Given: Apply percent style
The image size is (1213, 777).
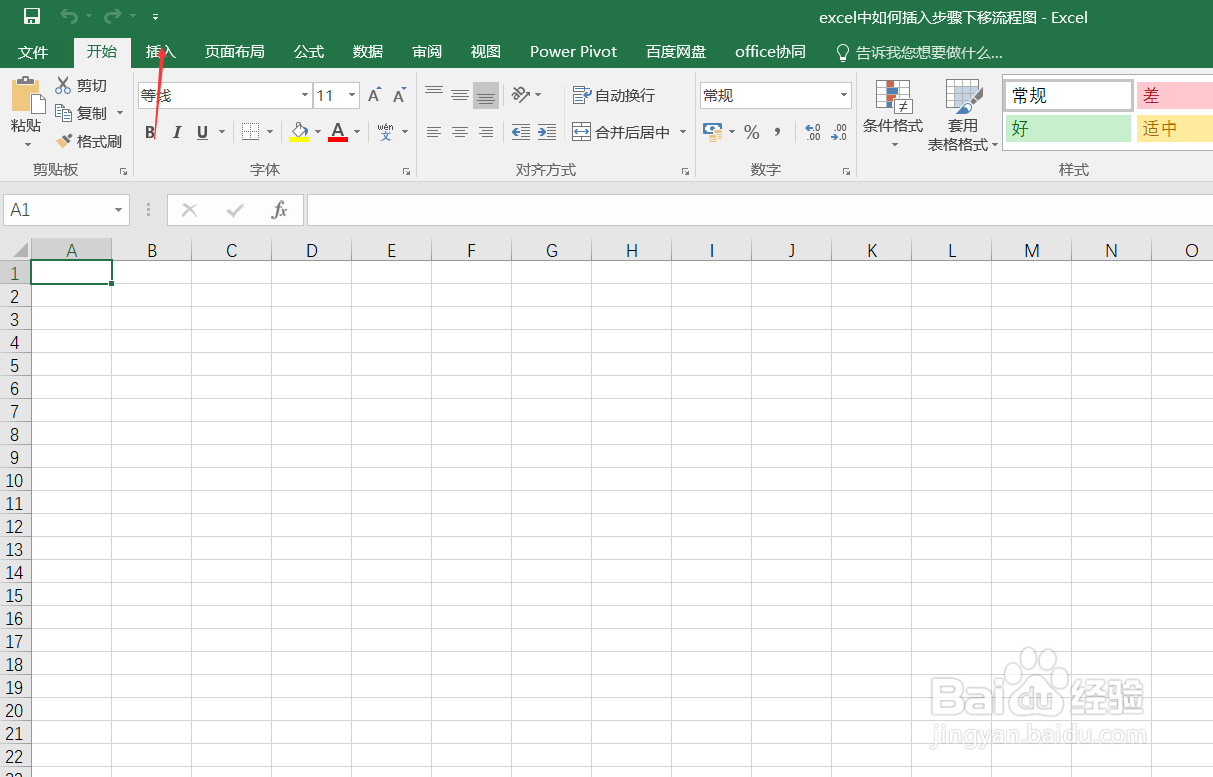Looking at the screenshot, I should (x=752, y=132).
